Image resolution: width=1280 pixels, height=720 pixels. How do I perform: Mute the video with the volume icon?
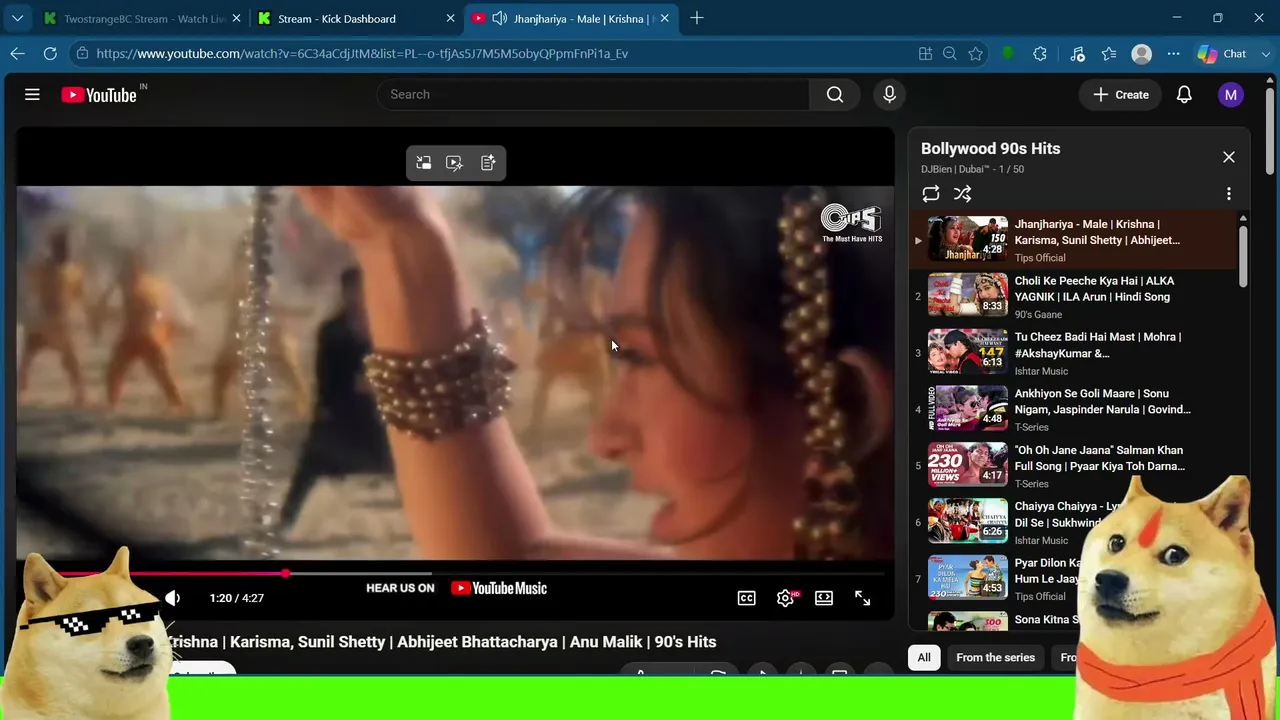[x=173, y=598]
